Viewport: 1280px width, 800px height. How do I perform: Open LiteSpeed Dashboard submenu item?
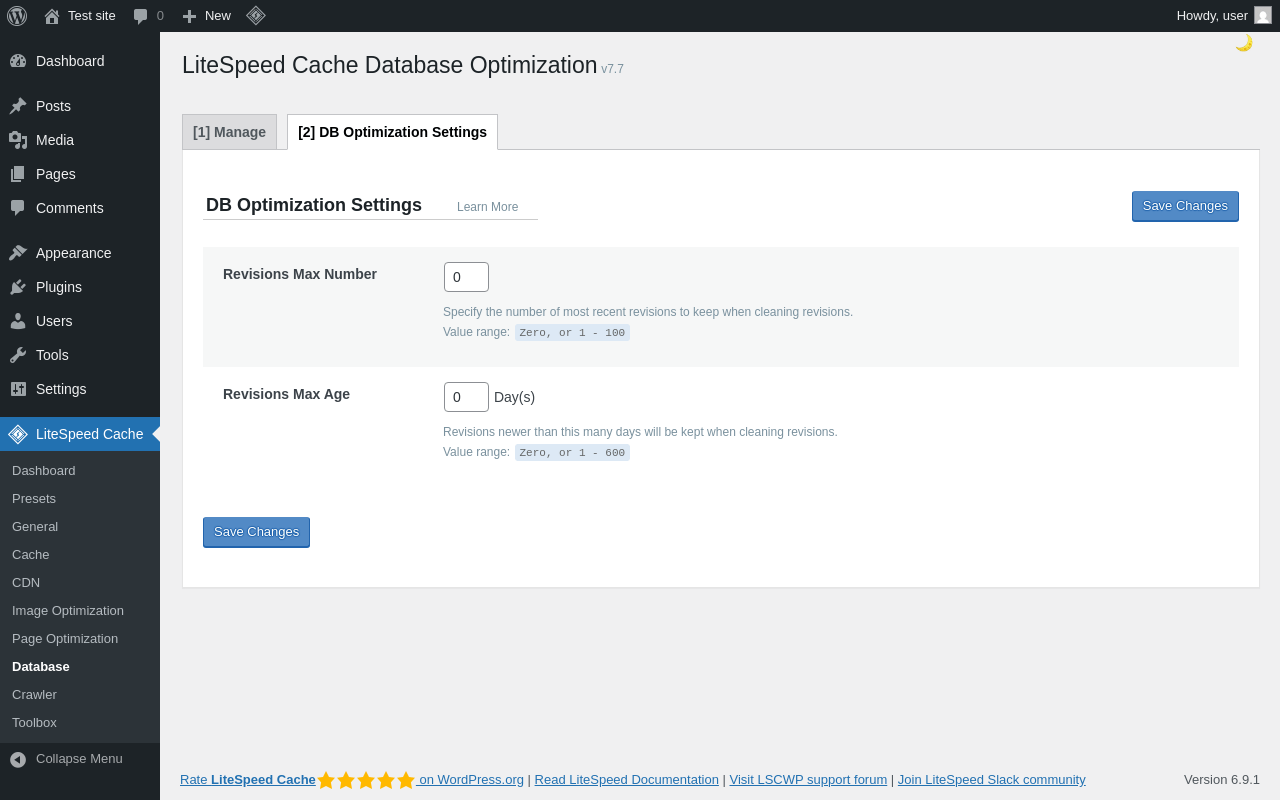[80, 471]
